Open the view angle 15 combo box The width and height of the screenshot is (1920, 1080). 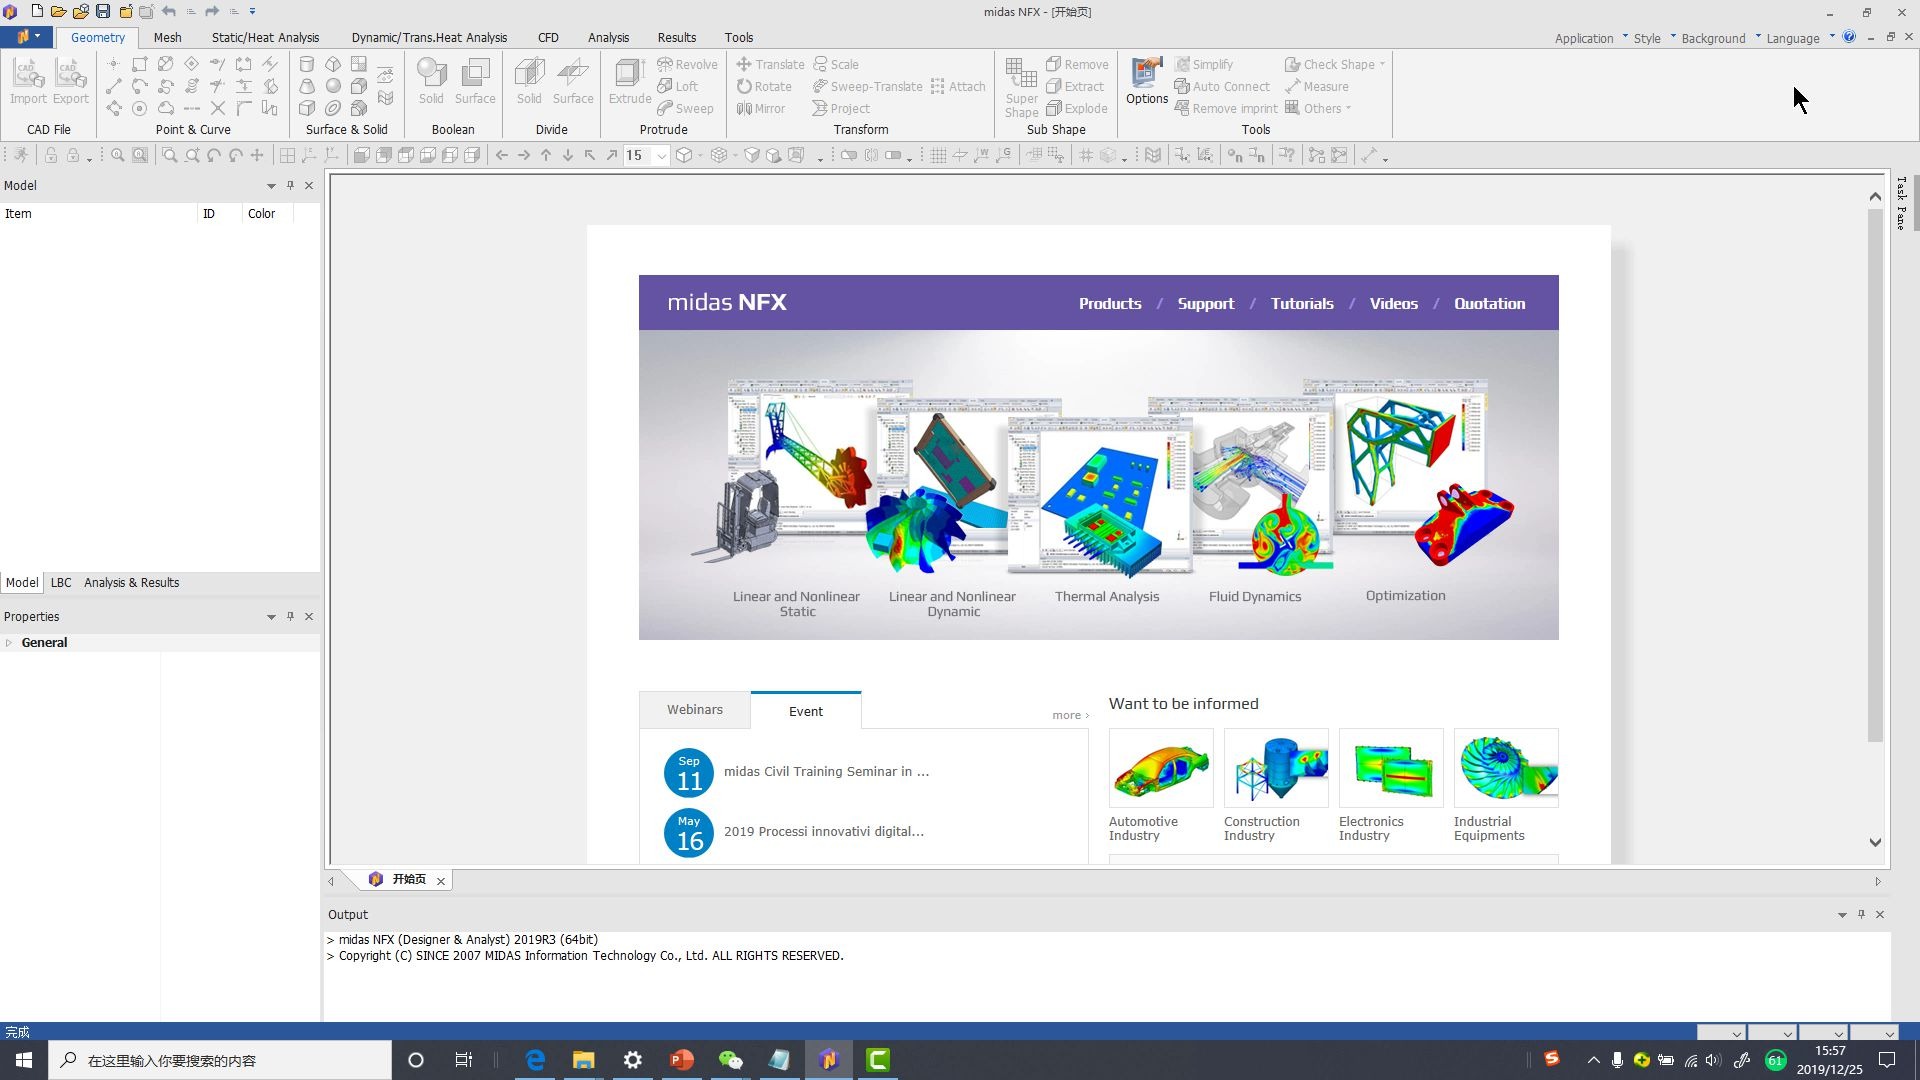point(661,156)
